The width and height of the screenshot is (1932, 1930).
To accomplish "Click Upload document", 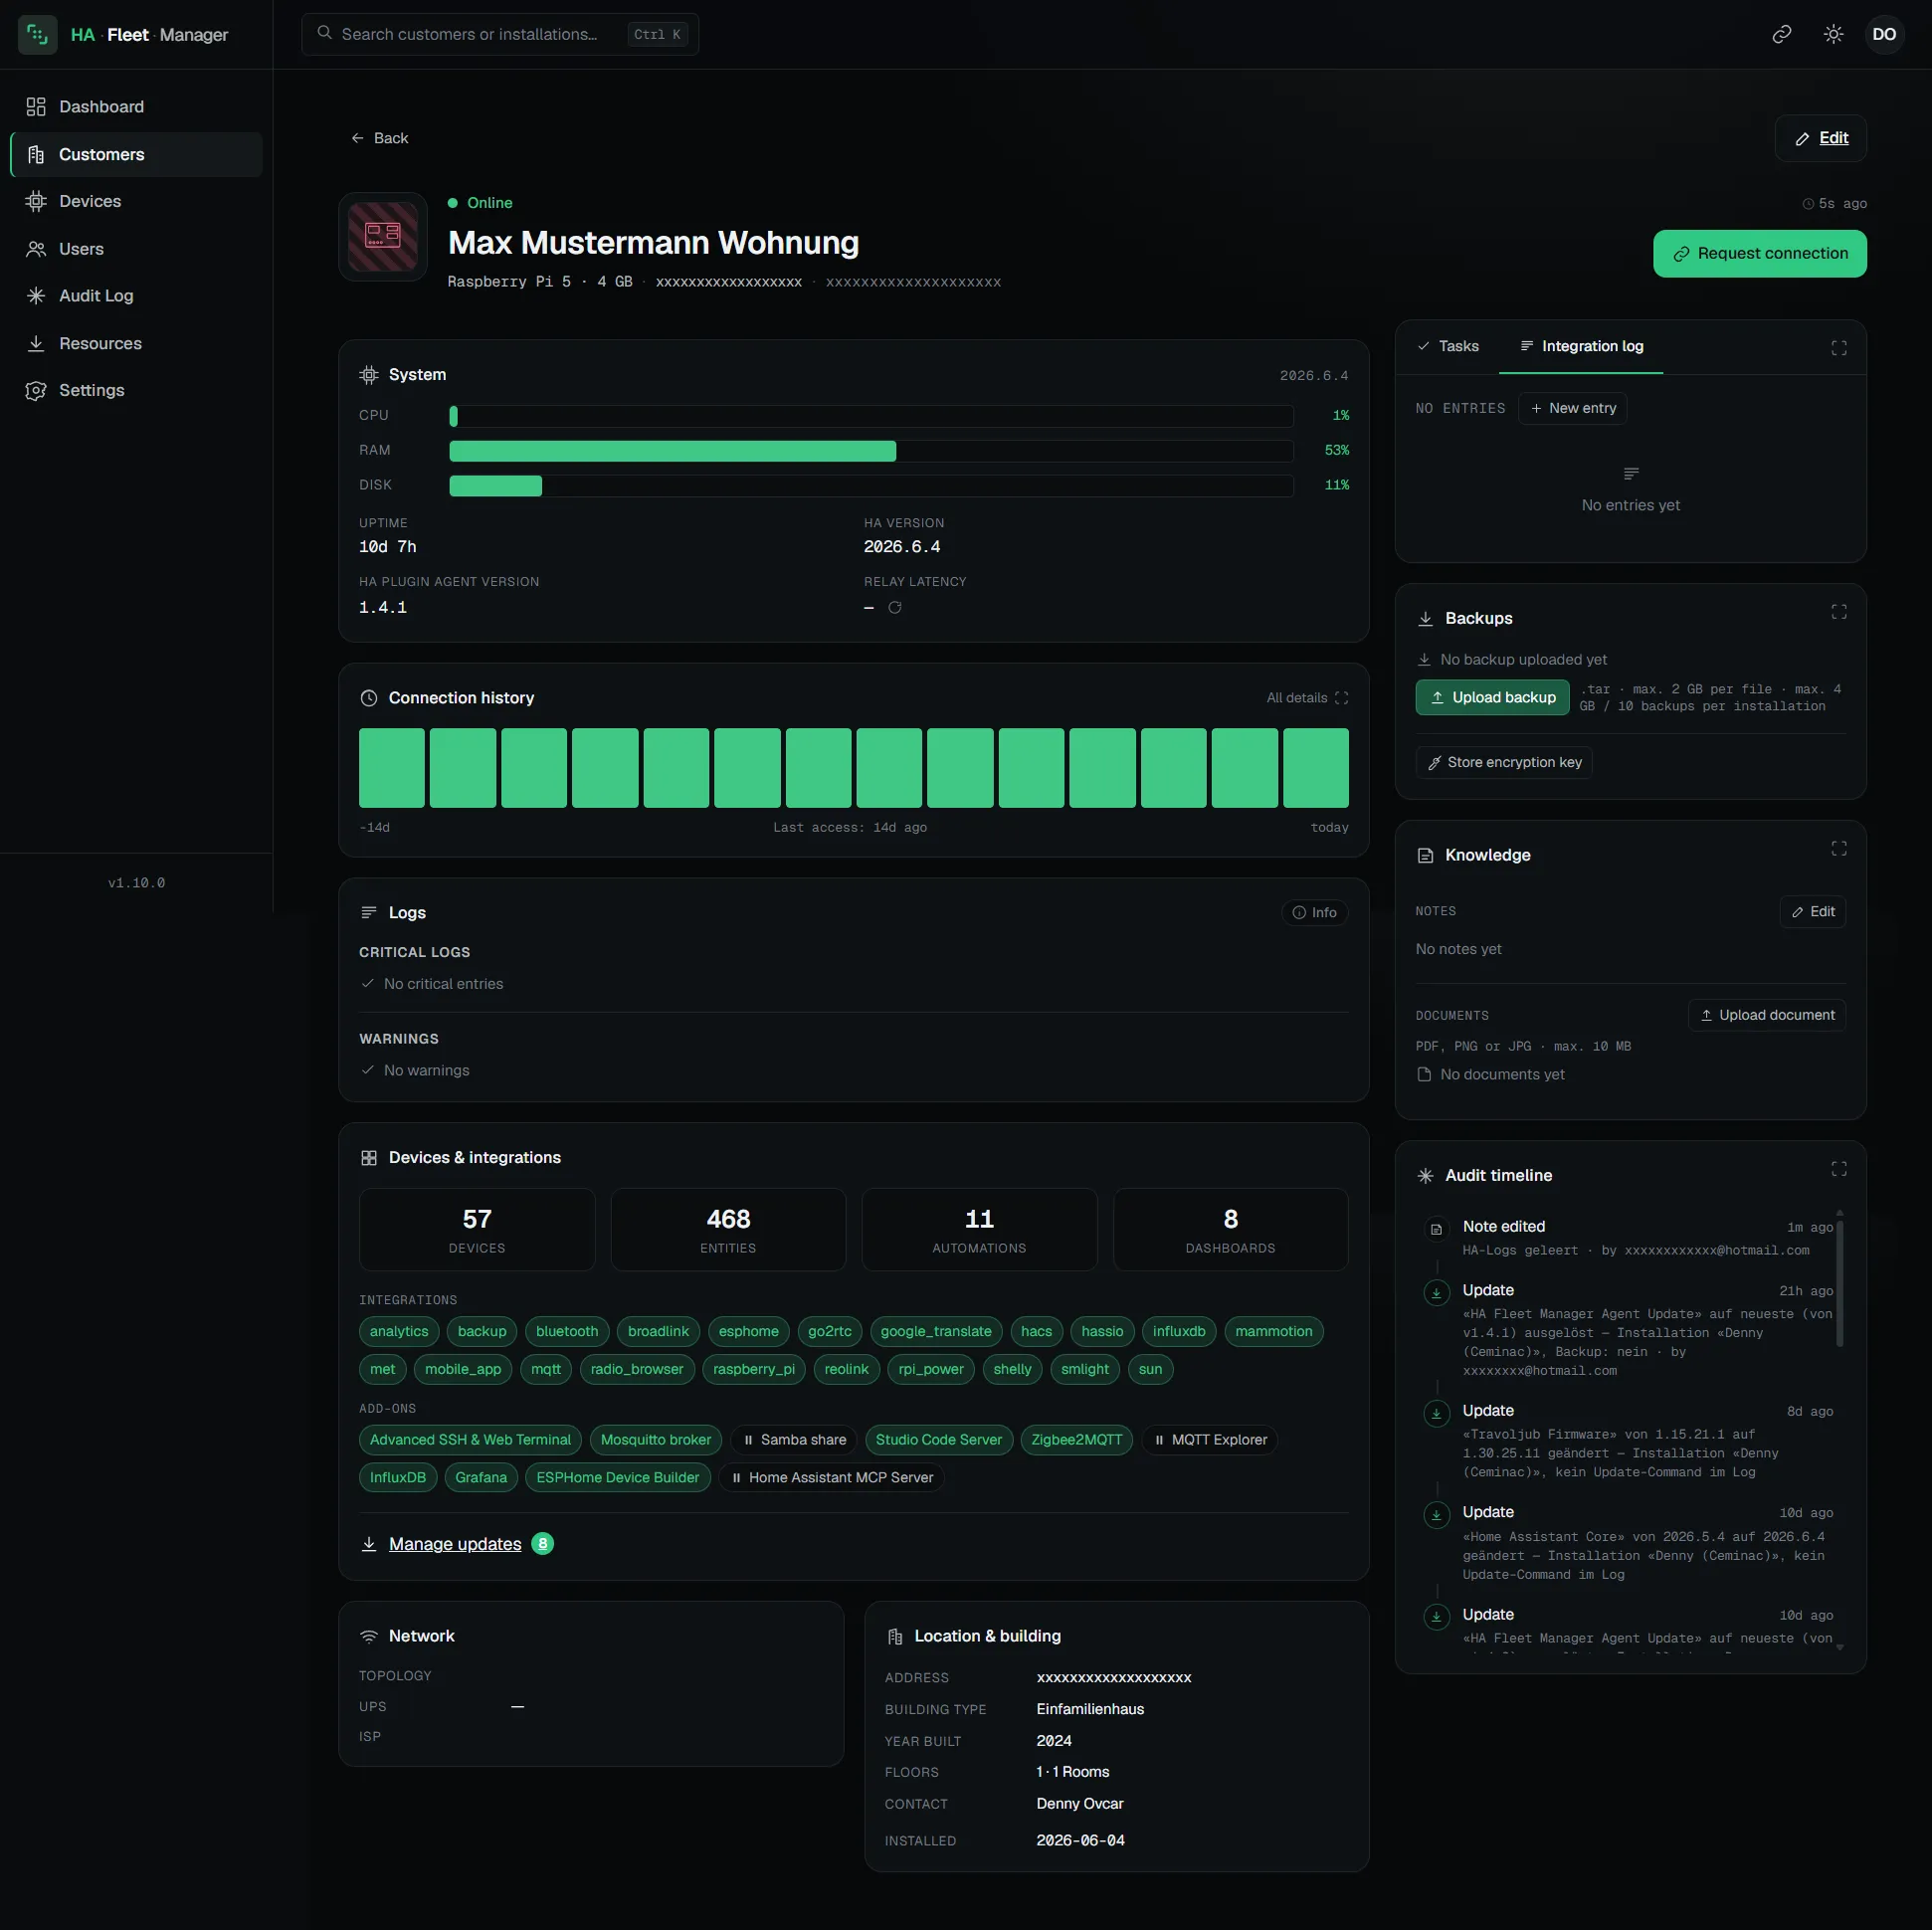I will (1766, 1015).
